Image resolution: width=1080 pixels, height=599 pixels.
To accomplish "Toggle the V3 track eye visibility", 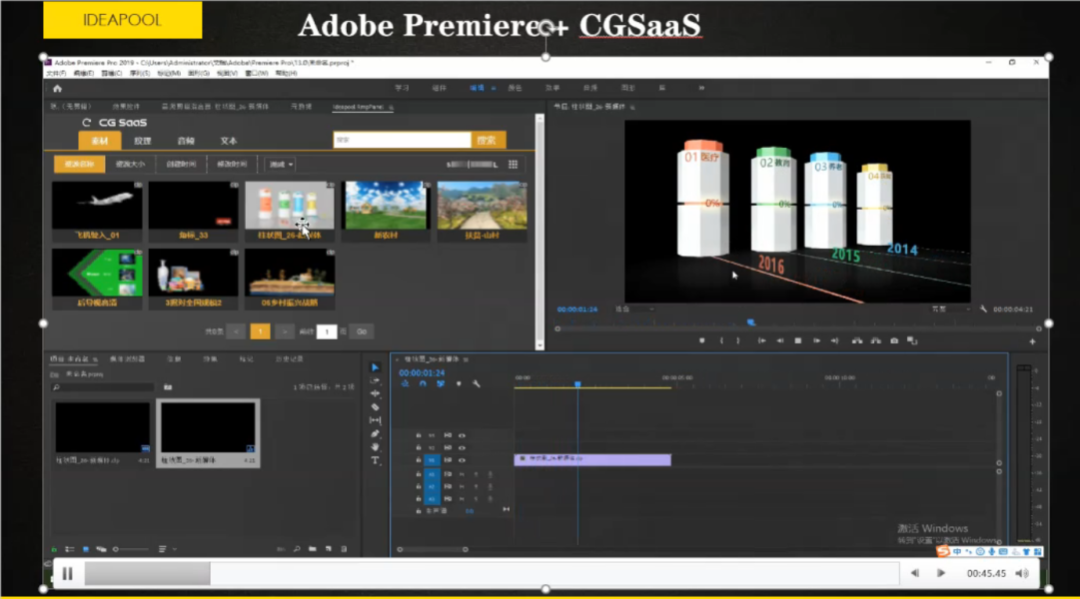I will 462,436.
